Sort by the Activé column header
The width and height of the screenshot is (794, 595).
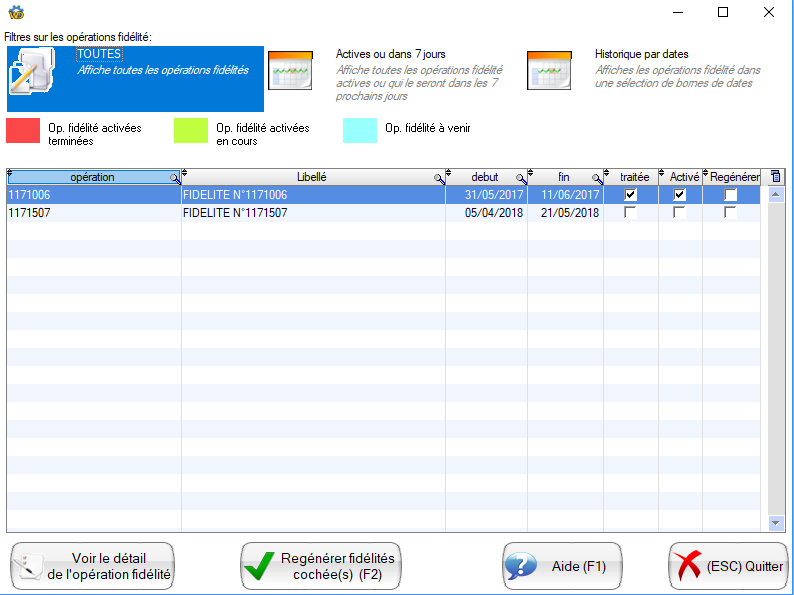(x=684, y=177)
